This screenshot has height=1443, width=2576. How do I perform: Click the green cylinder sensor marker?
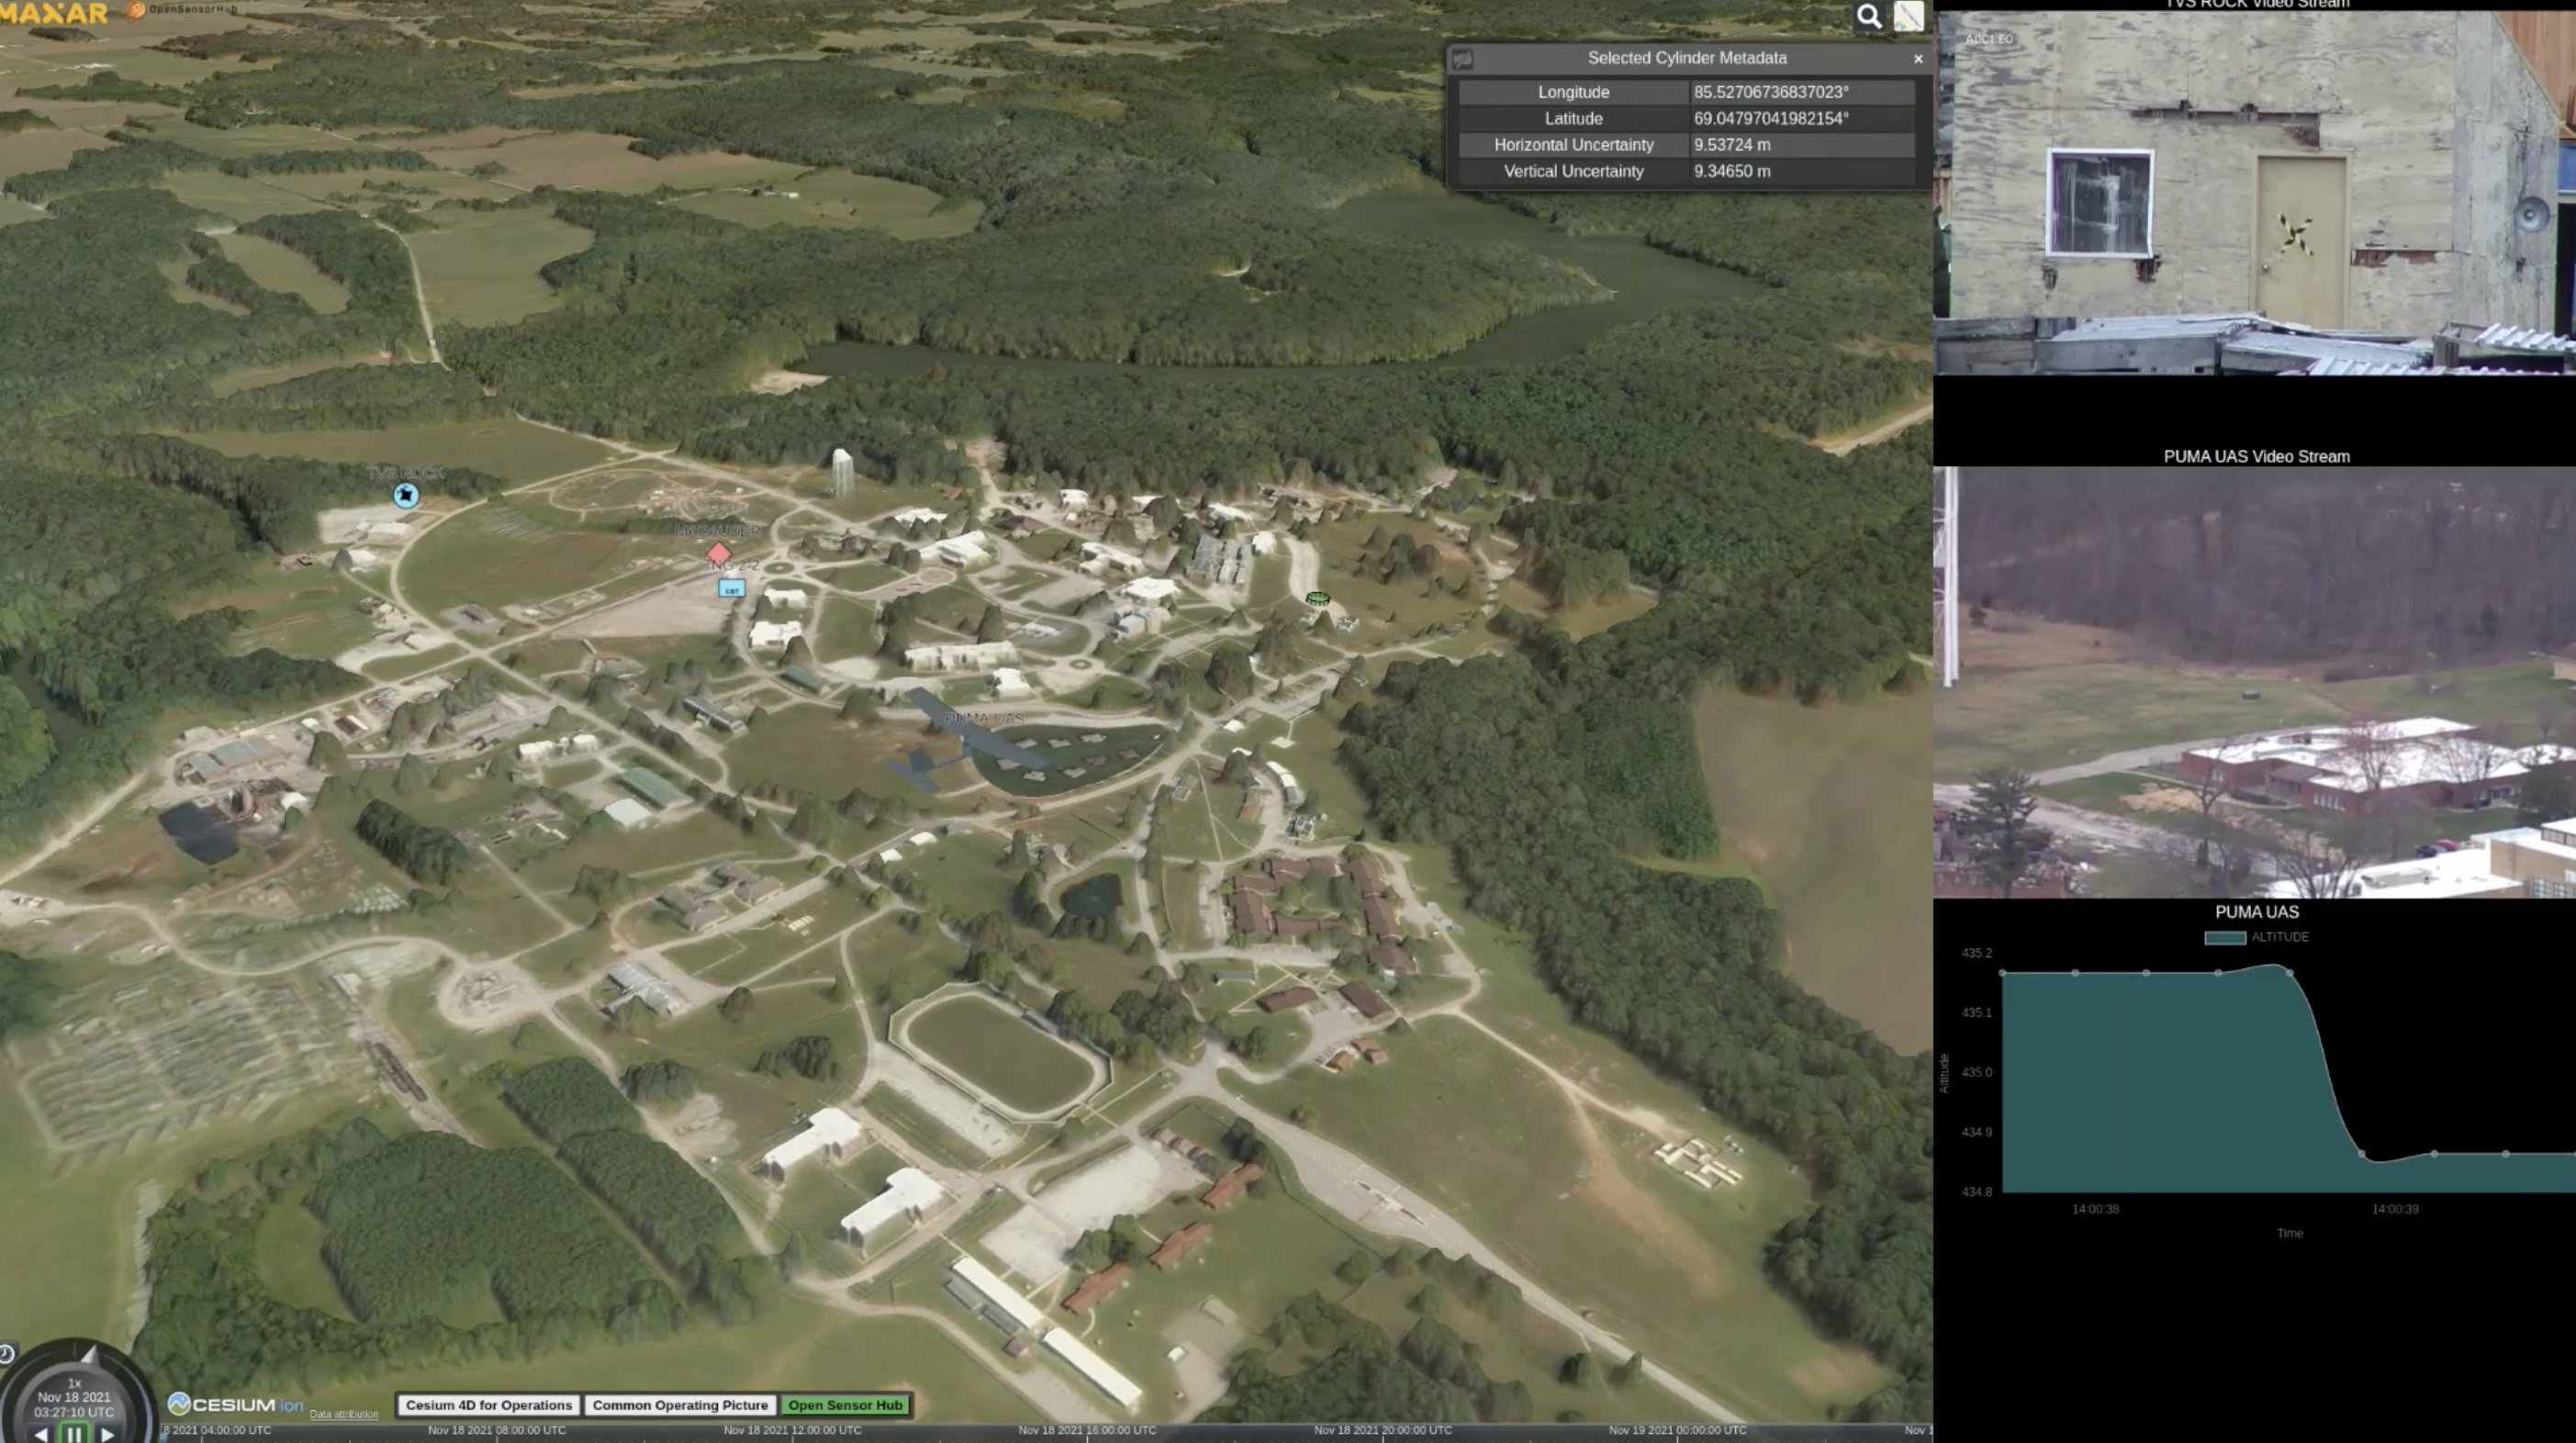1318,599
